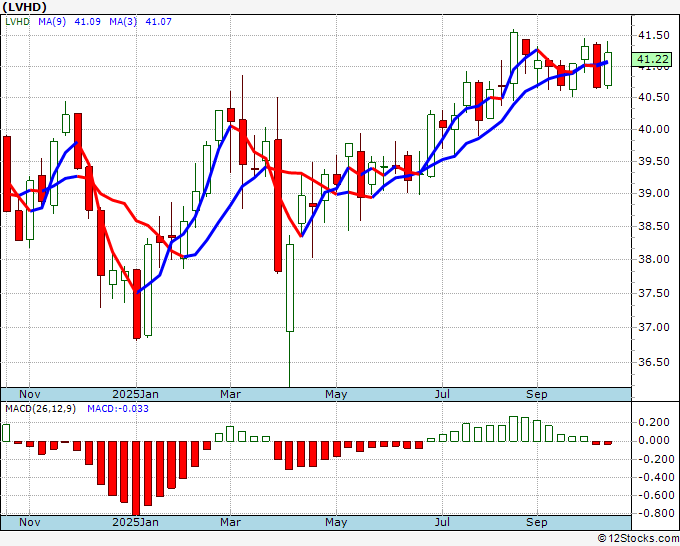Select the LVHD legend label
The height and width of the screenshot is (546, 680).
(x=17, y=21)
